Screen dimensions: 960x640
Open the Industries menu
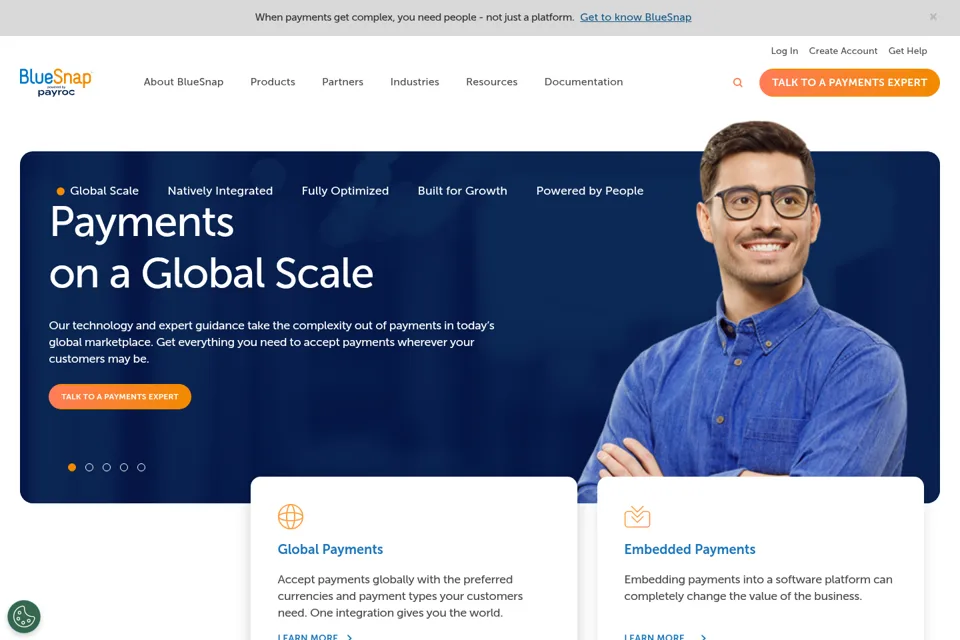point(414,82)
